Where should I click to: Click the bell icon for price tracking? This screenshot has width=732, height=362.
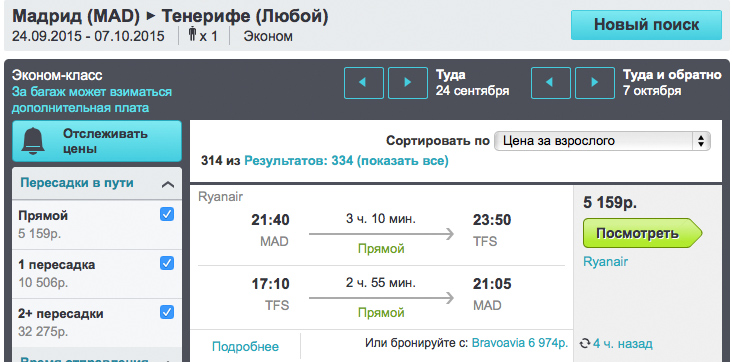[34, 141]
